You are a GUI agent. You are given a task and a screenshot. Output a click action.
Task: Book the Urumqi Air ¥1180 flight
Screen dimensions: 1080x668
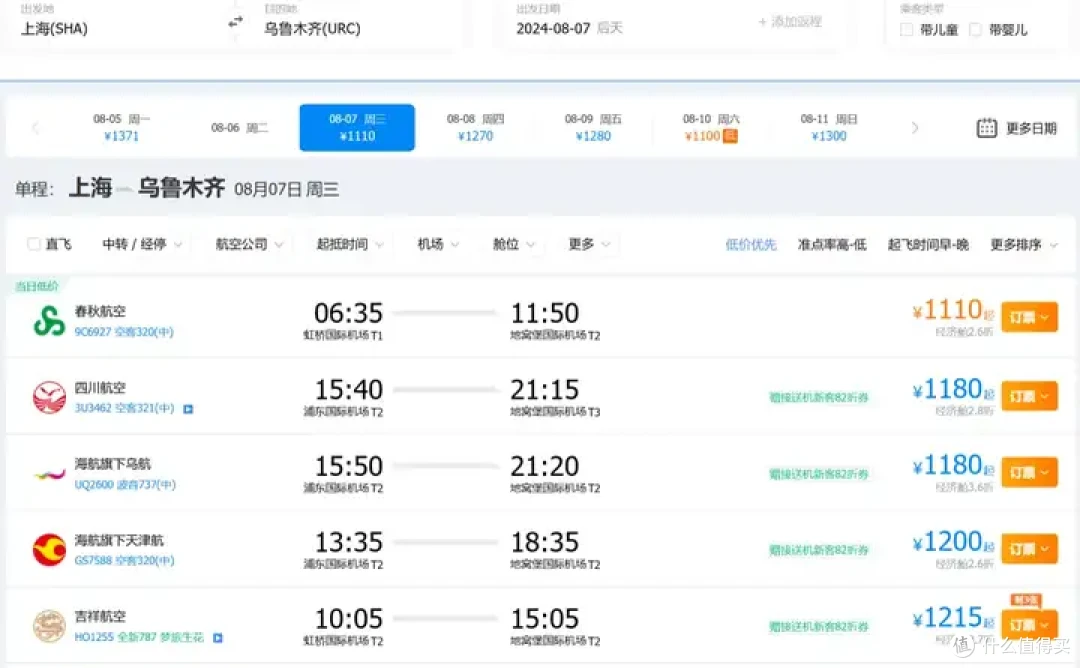coord(1029,472)
